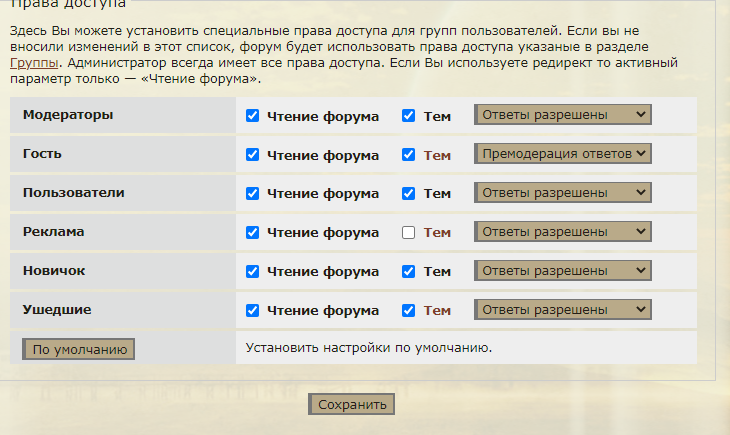Image resolution: width=730 pixels, height=435 pixels.
Task: Open the replies dropdown for Пользователи
Action: [562, 192]
